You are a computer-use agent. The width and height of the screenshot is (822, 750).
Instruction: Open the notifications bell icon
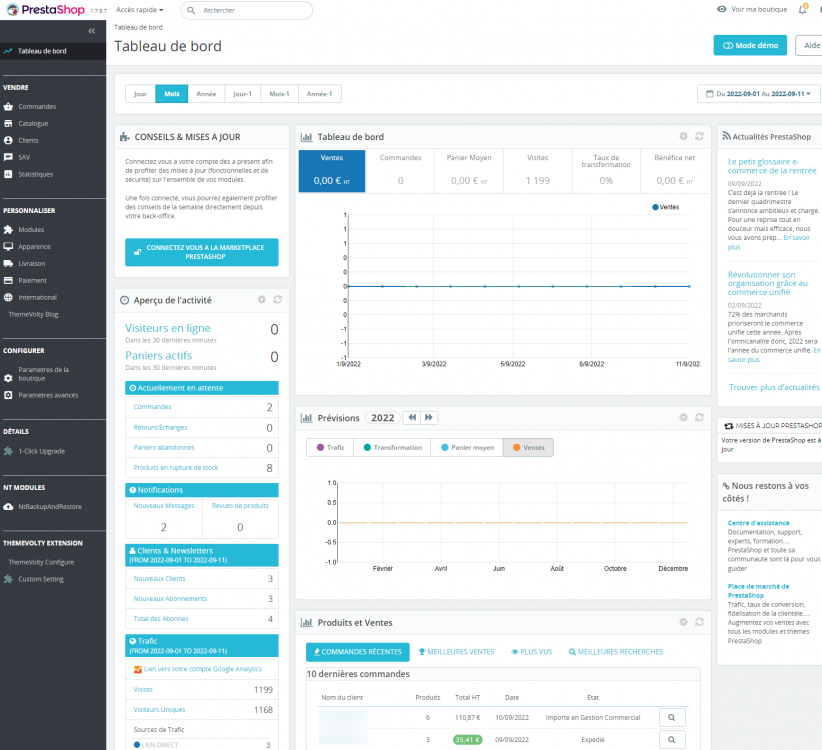[x=803, y=9]
